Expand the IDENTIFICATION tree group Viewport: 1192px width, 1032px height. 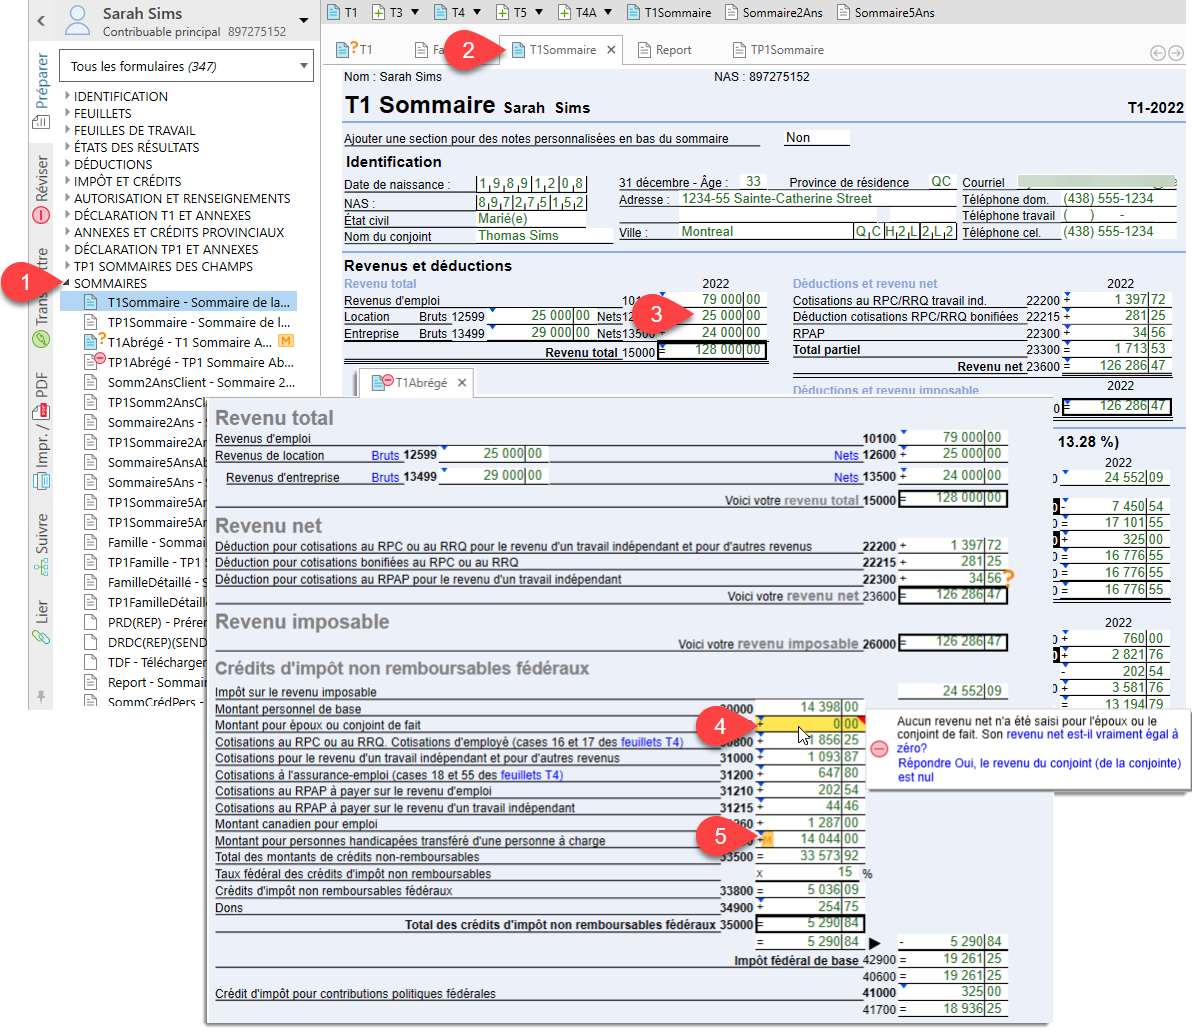[68, 96]
